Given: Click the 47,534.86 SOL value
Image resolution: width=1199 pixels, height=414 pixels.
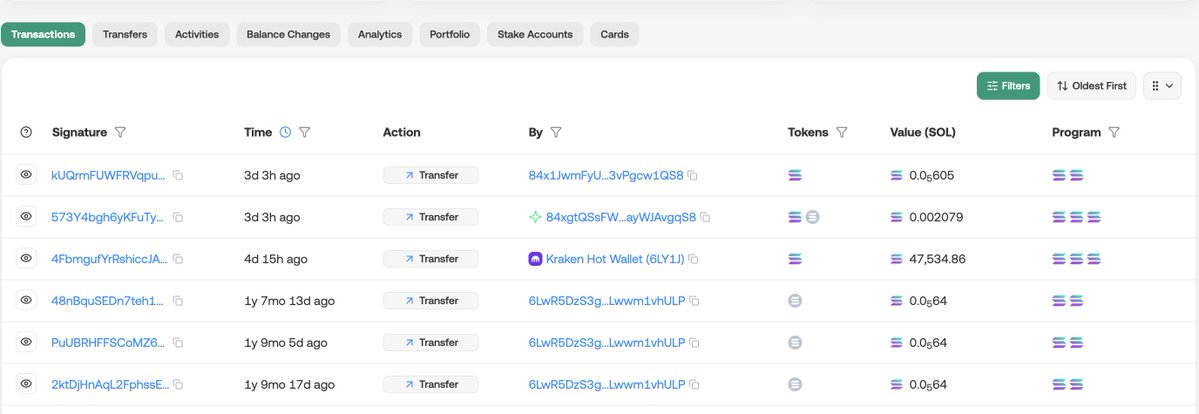Looking at the screenshot, I should pyautogui.click(x=937, y=259).
